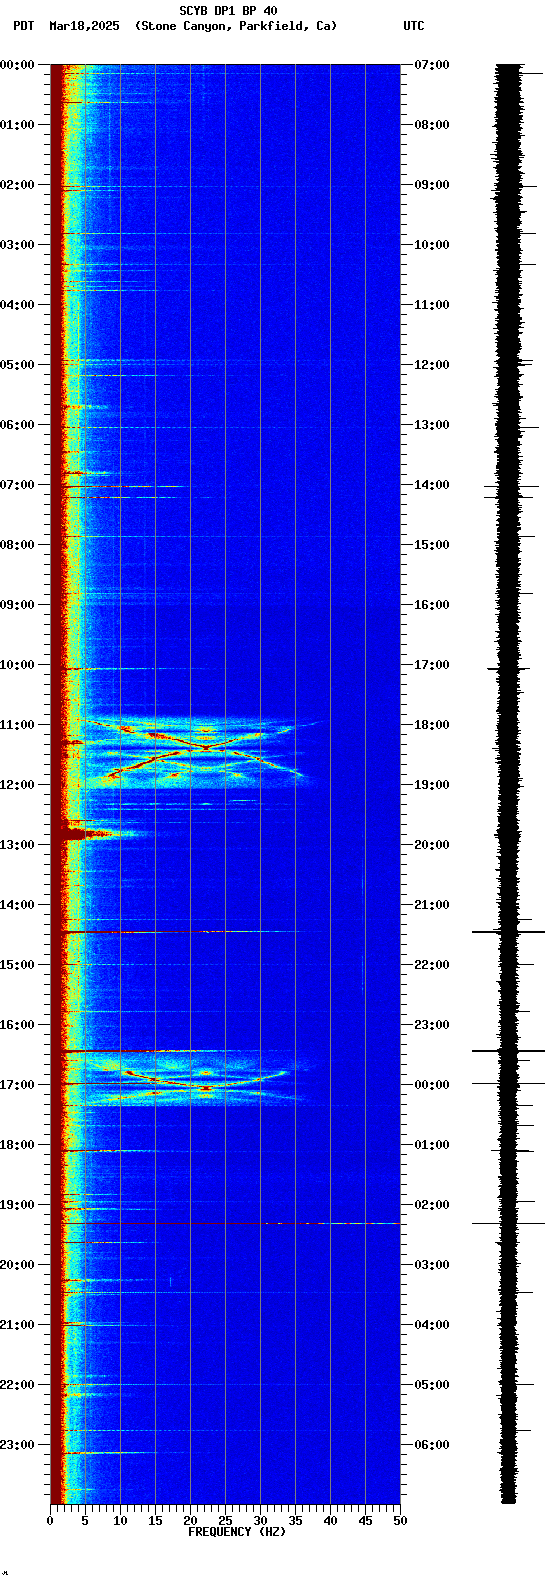Click the '35' tick label on the frequency axis
The height and width of the screenshot is (1584, 552).
295,1521
